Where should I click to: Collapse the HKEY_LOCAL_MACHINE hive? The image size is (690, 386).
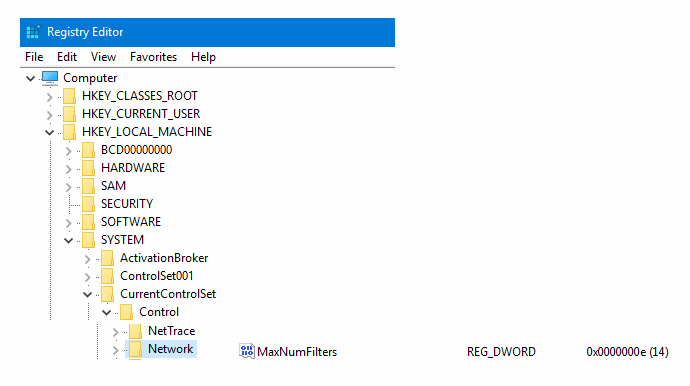pos(49,132)
